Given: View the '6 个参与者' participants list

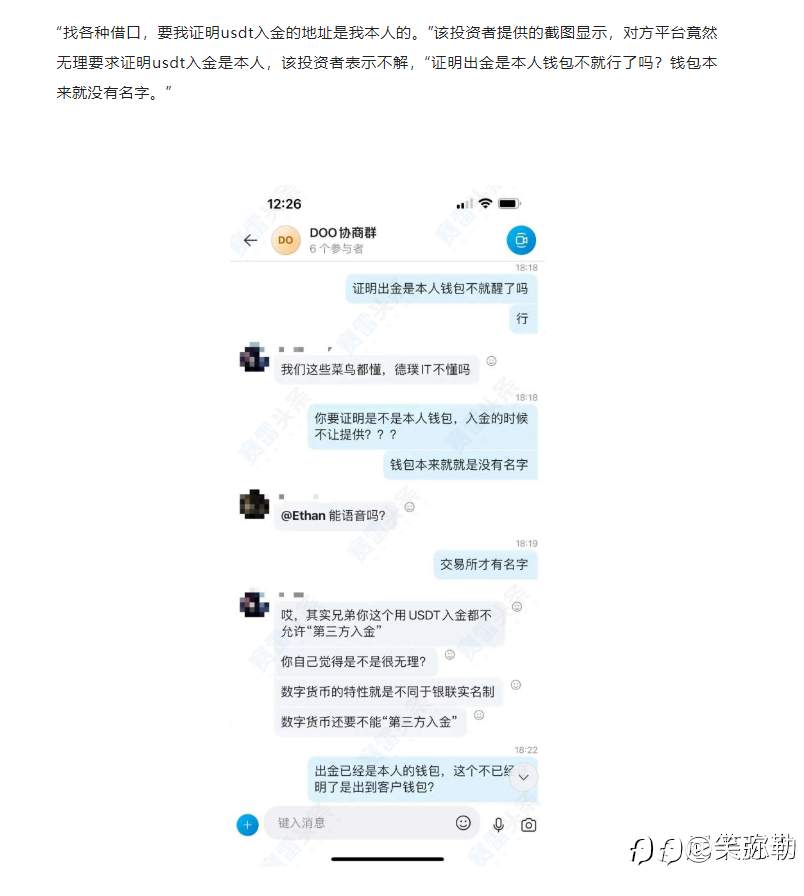Looking at the screenshot, I should [x=336, y=249].
